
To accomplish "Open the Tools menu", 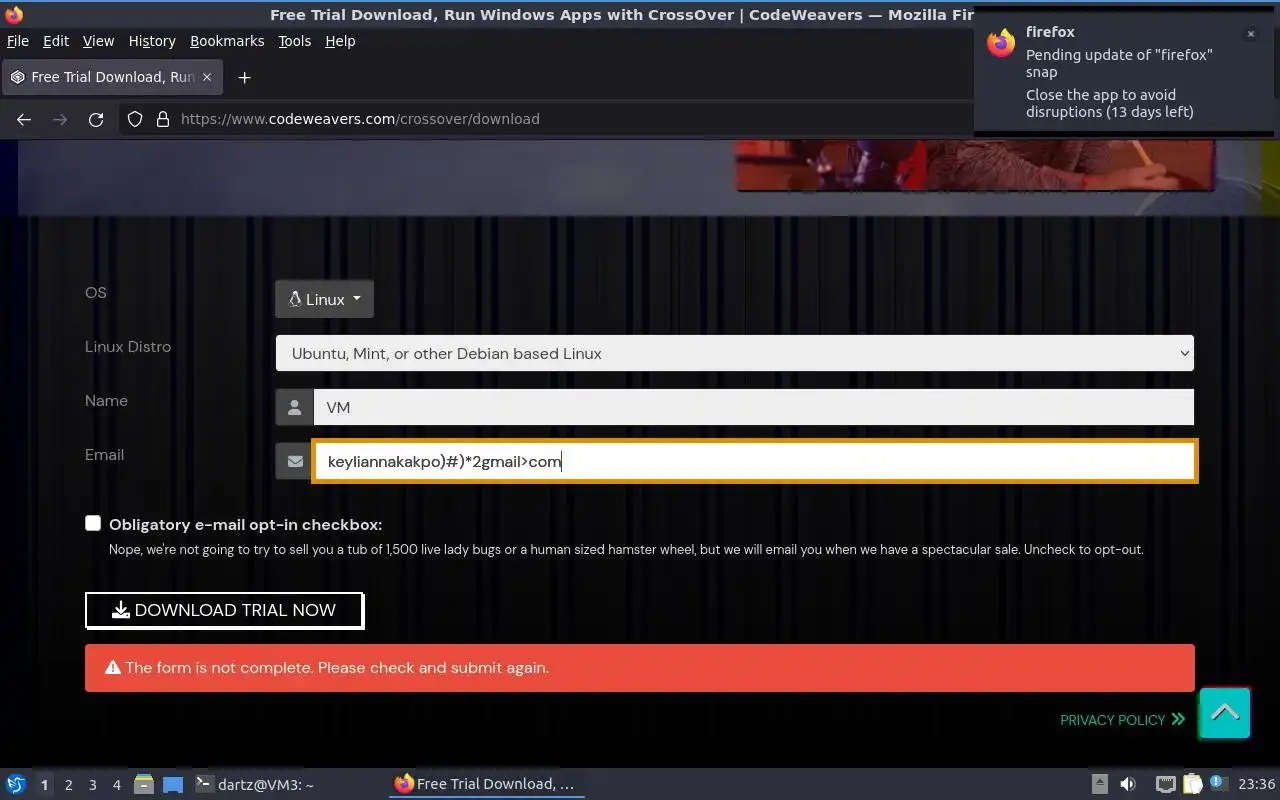I will tap(295, 41).
